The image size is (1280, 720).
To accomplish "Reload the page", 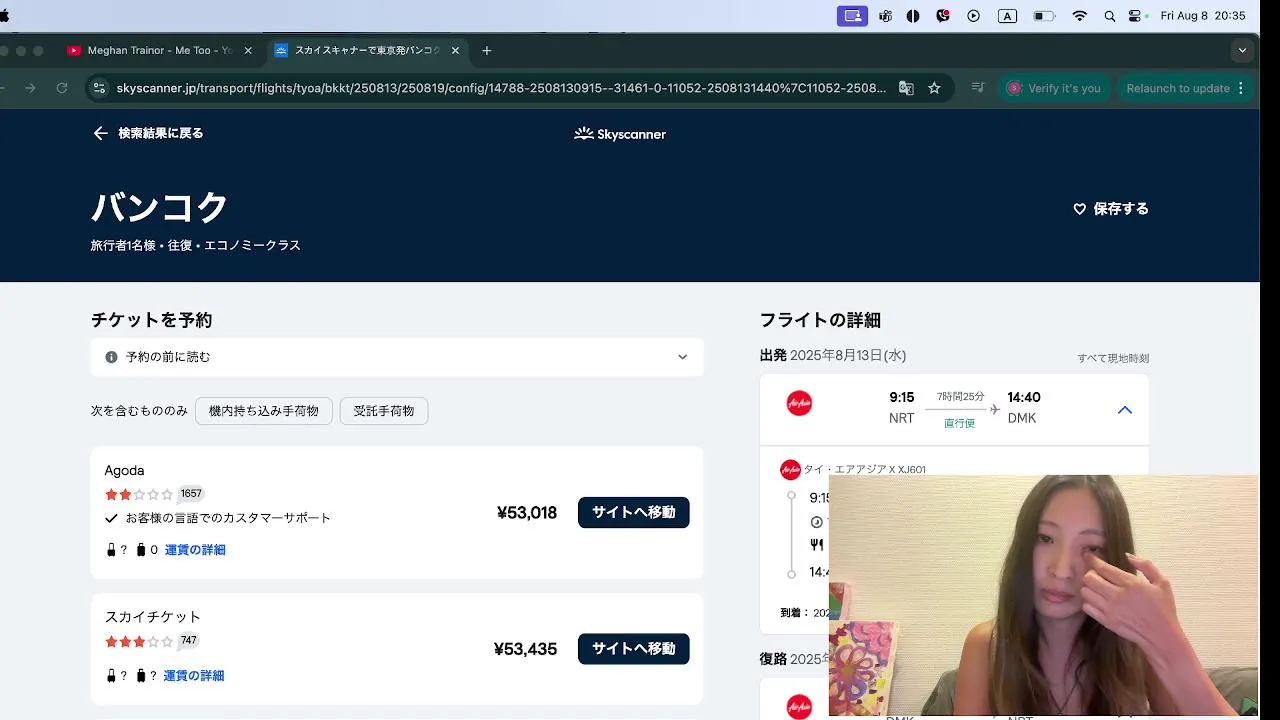I will (x=62, y=88).
